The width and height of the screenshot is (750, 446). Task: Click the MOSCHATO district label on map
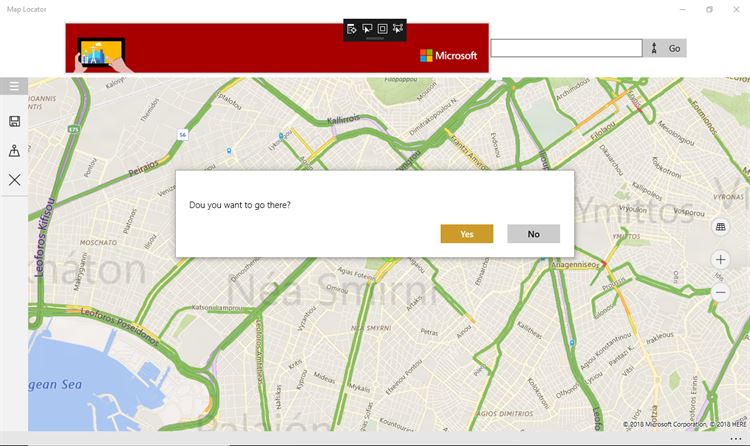coord(98,243)
